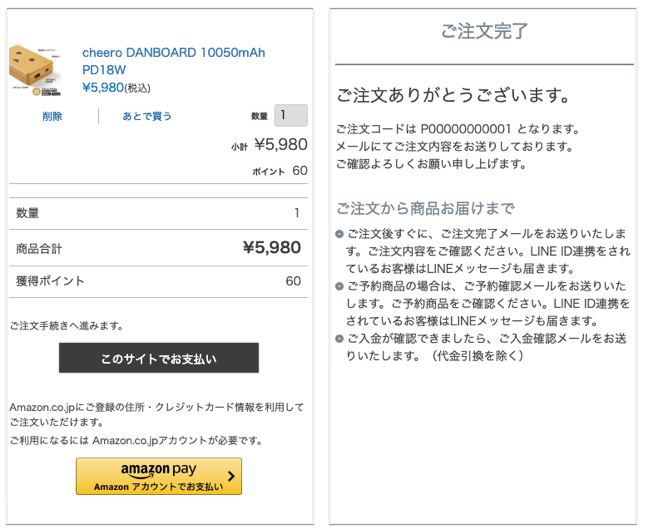
Task: Click the amazon pay logo on the yellow button
Action: (x=158, y=470)
